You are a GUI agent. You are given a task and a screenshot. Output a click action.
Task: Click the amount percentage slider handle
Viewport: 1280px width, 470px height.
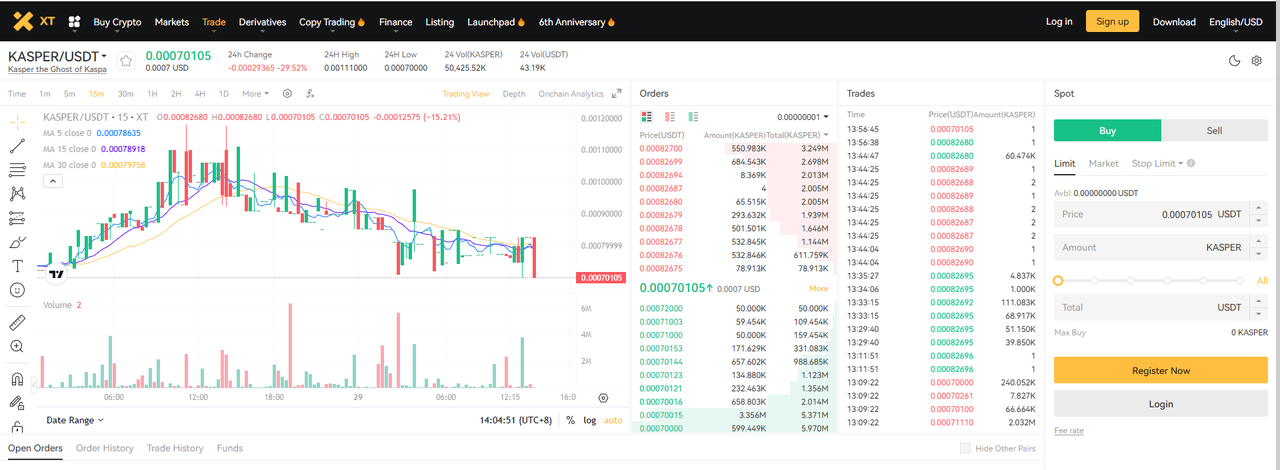[1058, 281]
